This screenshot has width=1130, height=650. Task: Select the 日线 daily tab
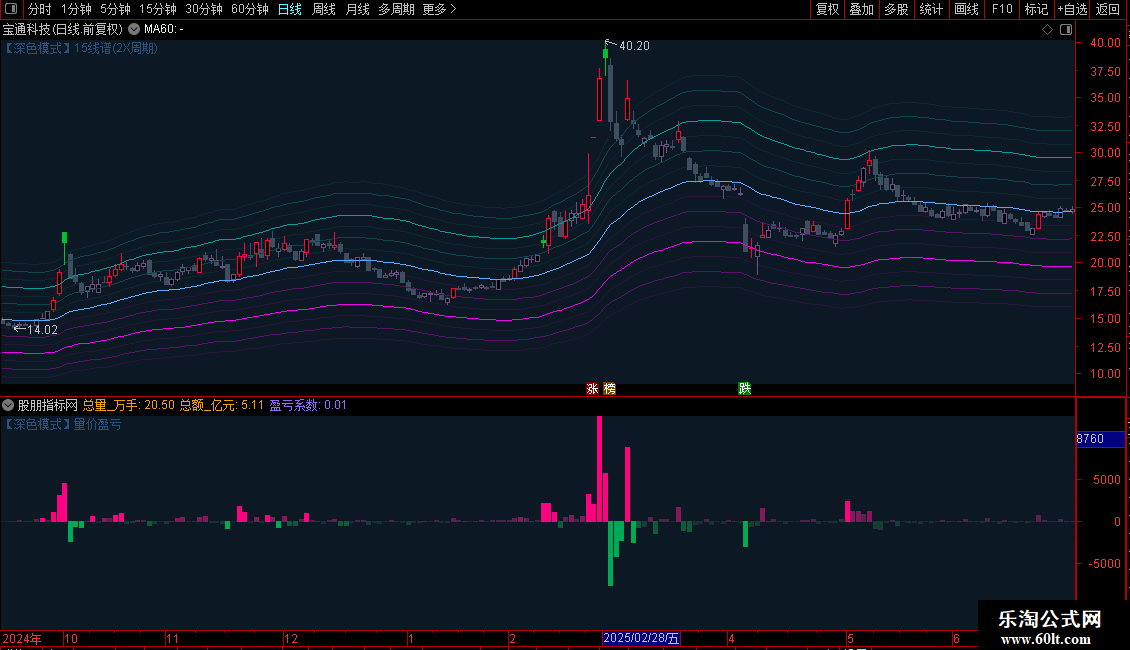[x=290, y=9]
